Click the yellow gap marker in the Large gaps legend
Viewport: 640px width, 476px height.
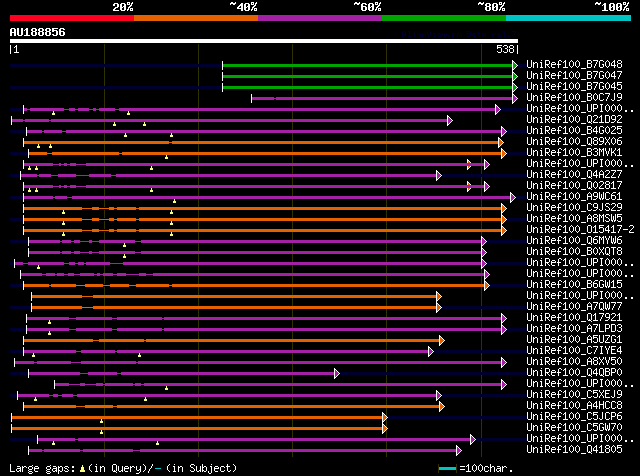pyautogui.click(x=82, y=469)
